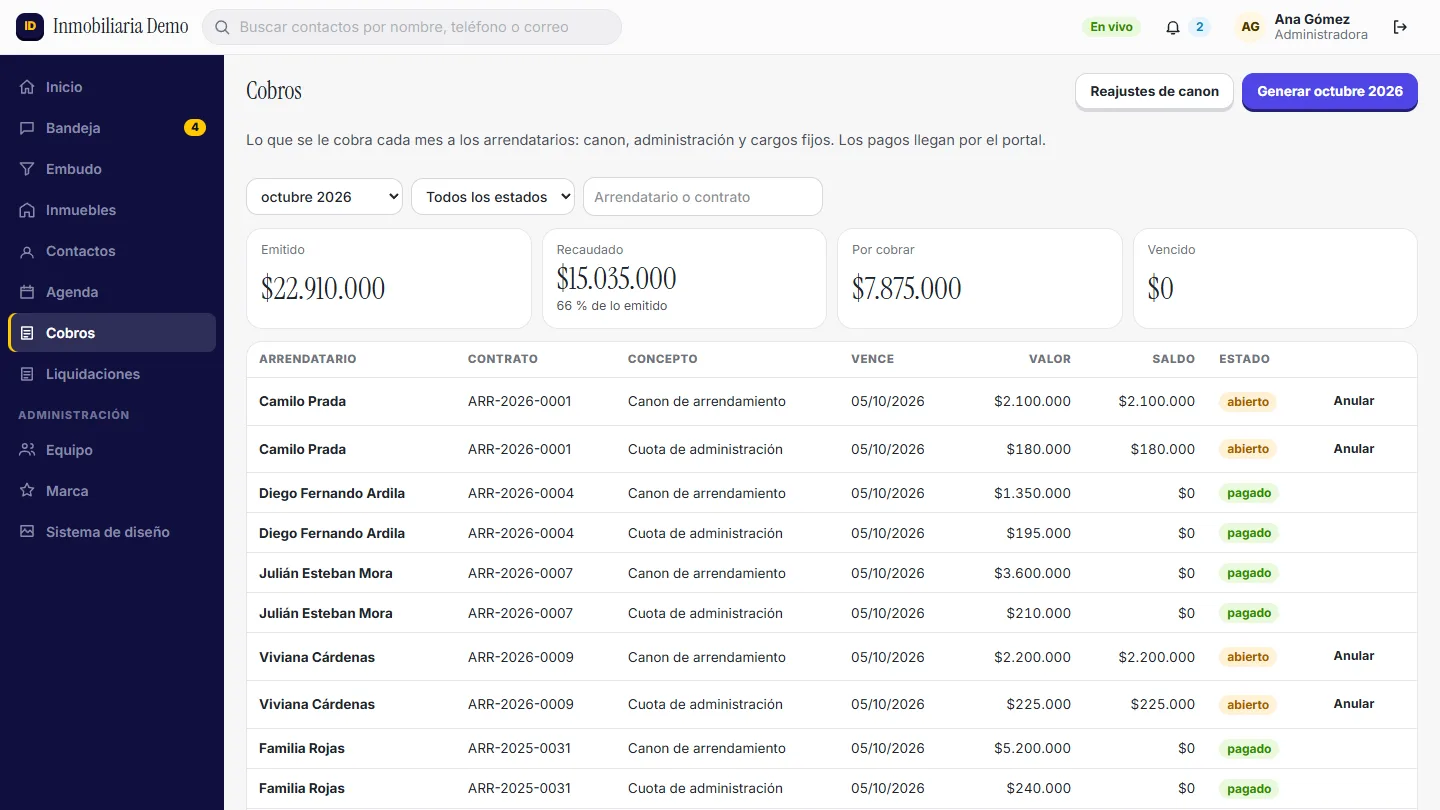Go to Bandeja menu item
This screenshot has height=810, width=1440.
(112, 128)
